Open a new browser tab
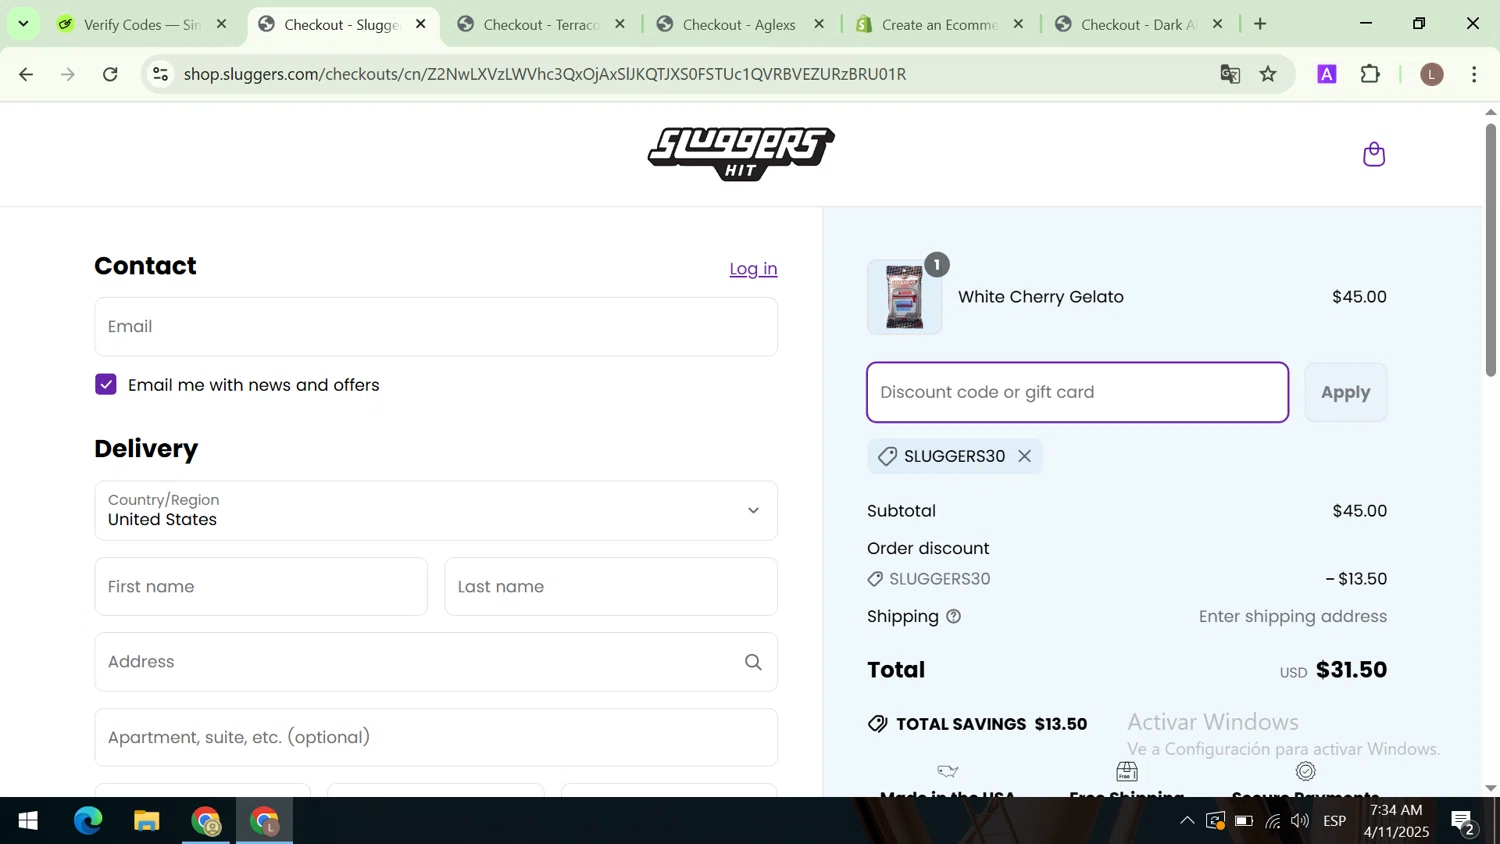 [x=1260, y=24]
